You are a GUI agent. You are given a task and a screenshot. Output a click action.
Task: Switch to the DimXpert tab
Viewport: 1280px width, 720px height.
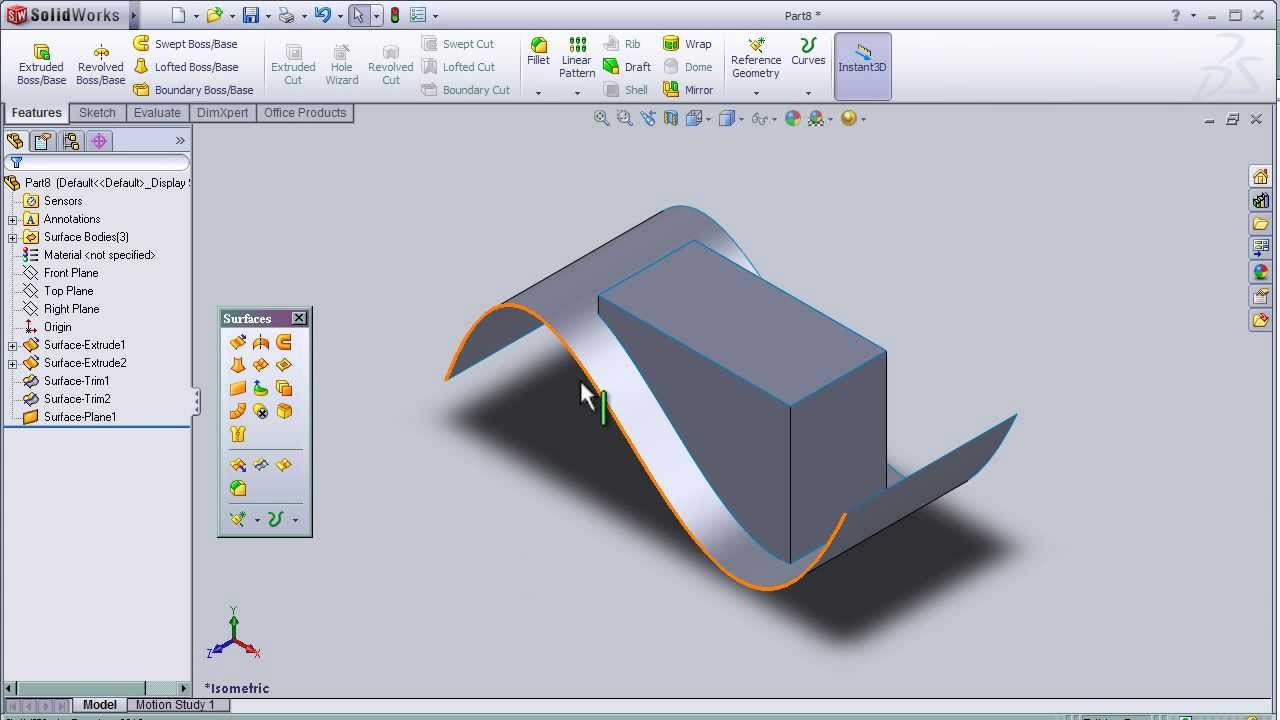click(222, 113)
